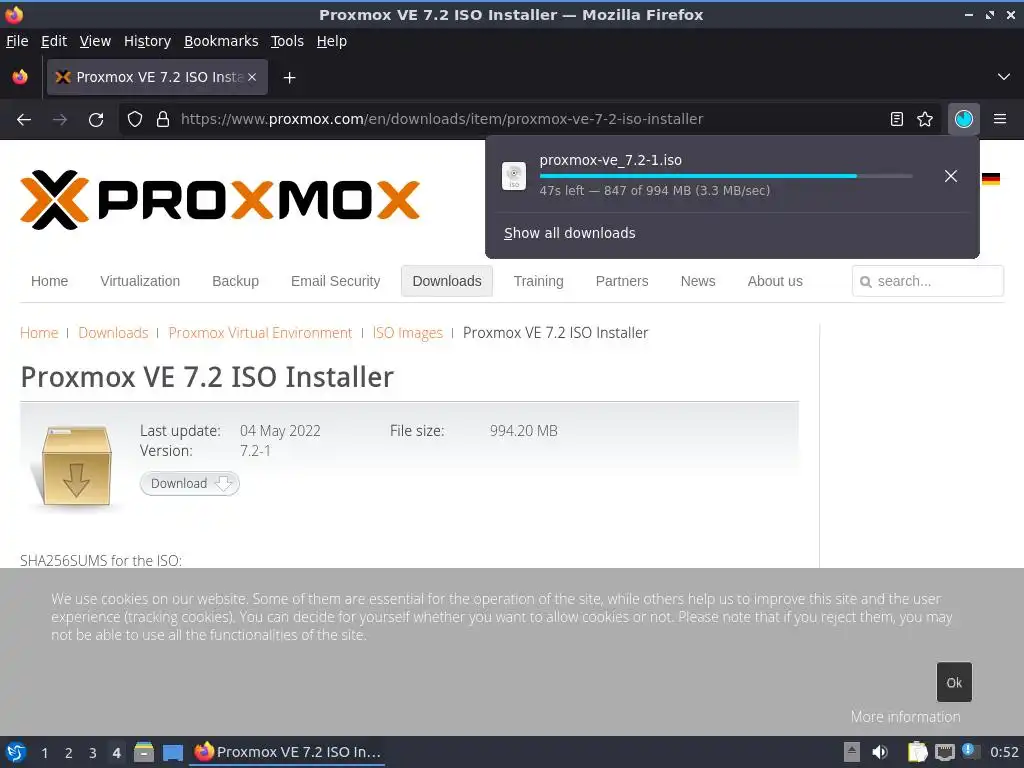Click the site security padlock icon

click(163, 119)
